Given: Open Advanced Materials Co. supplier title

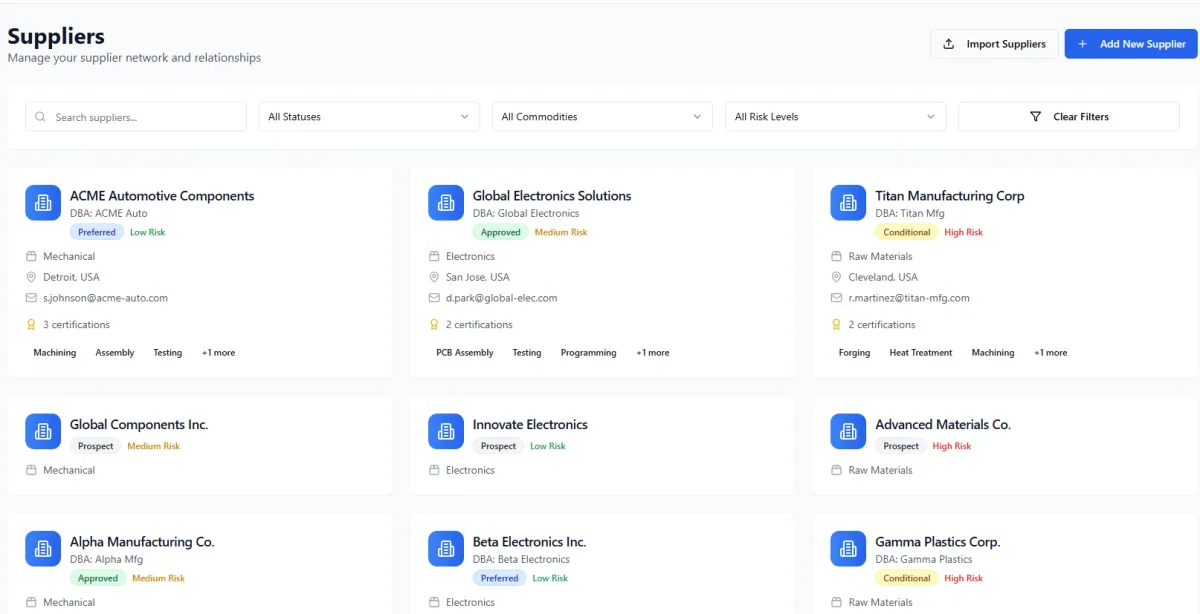Looking at the screenshot, I should pyautogui.click(x=943, y=425).
